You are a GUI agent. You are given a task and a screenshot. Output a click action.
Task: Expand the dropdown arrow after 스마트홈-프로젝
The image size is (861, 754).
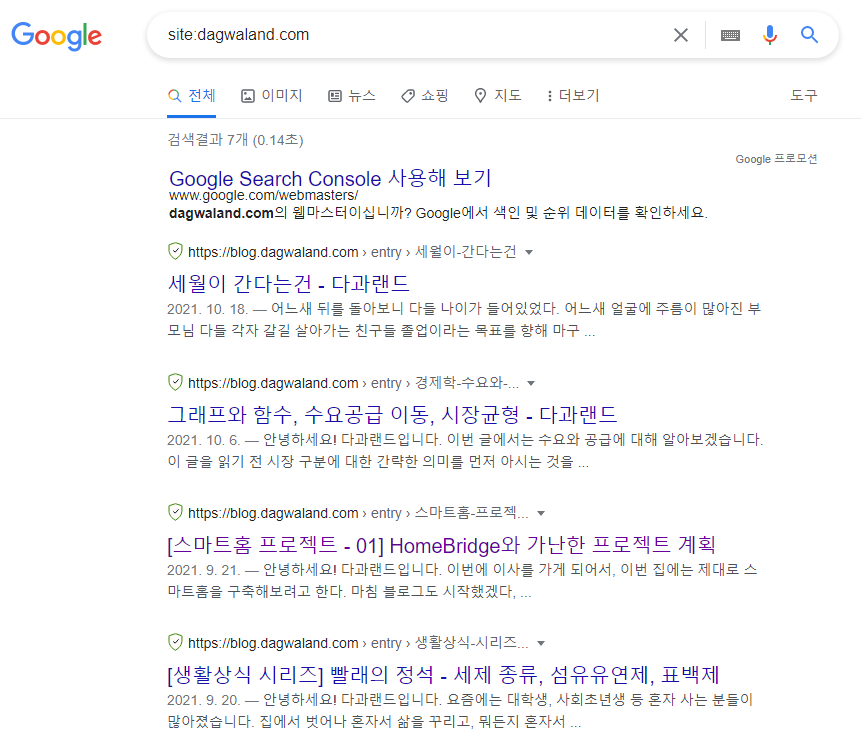coord(541,513)
